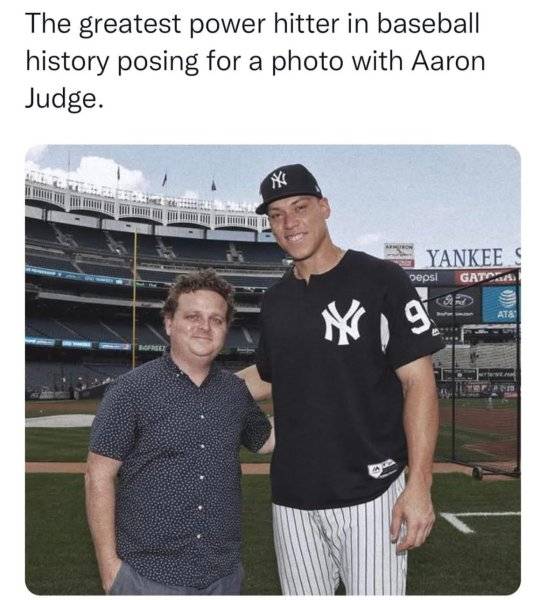Screen dimensions: 546x600
Task: Click the large NY logo on the jersey
Action: click(342, 320)
